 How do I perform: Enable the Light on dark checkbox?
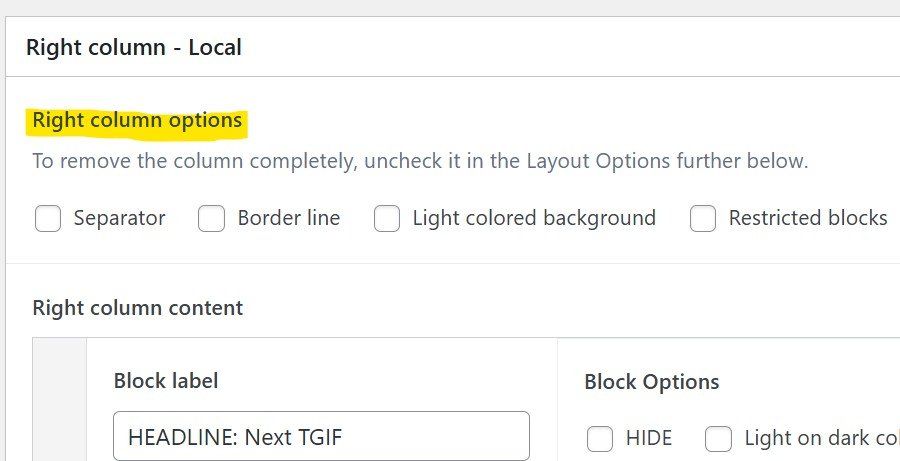(x=719, y=438)
